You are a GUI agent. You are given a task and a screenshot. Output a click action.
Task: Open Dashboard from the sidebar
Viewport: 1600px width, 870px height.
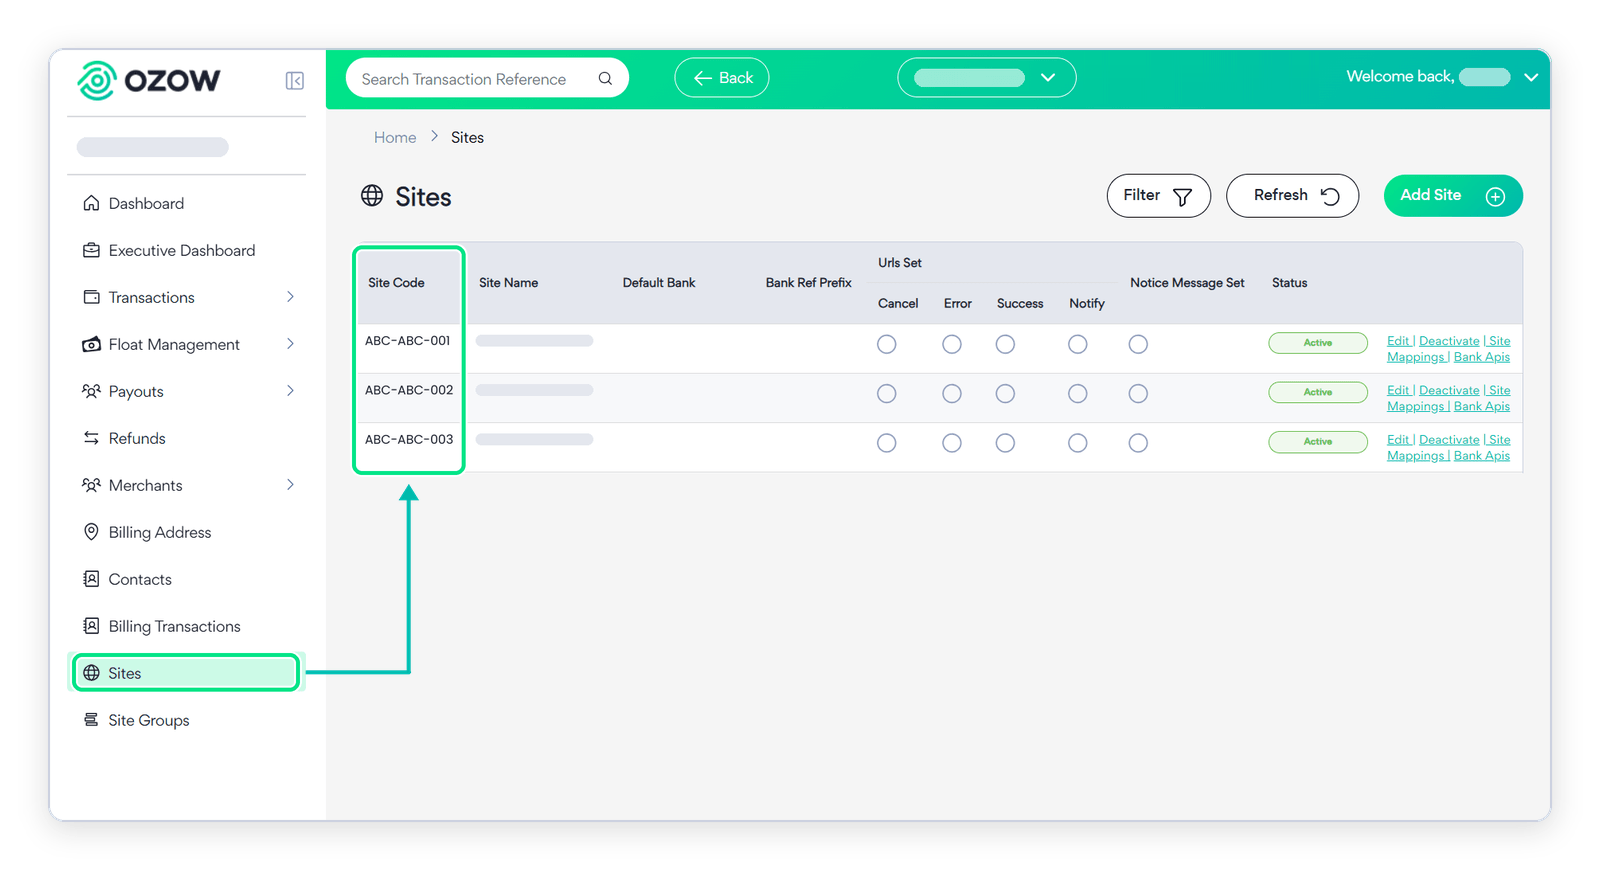(x=146, y=203)
